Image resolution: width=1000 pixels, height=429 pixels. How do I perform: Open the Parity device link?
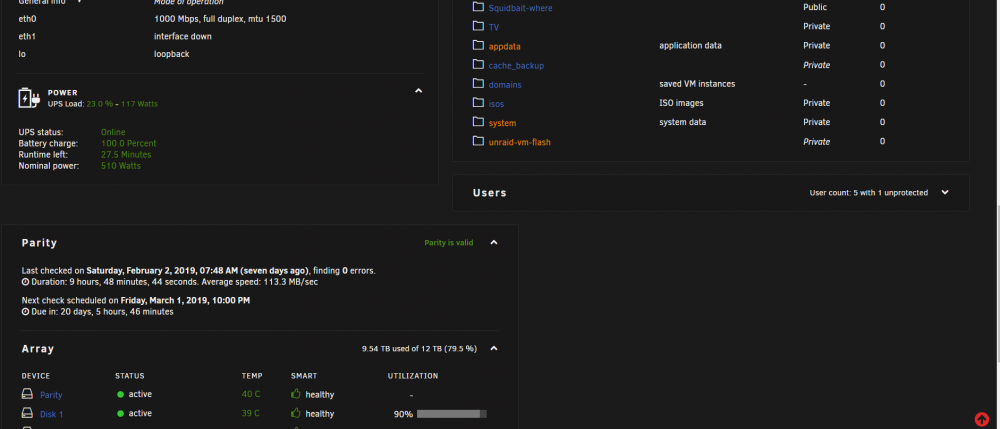click(51, 395)
